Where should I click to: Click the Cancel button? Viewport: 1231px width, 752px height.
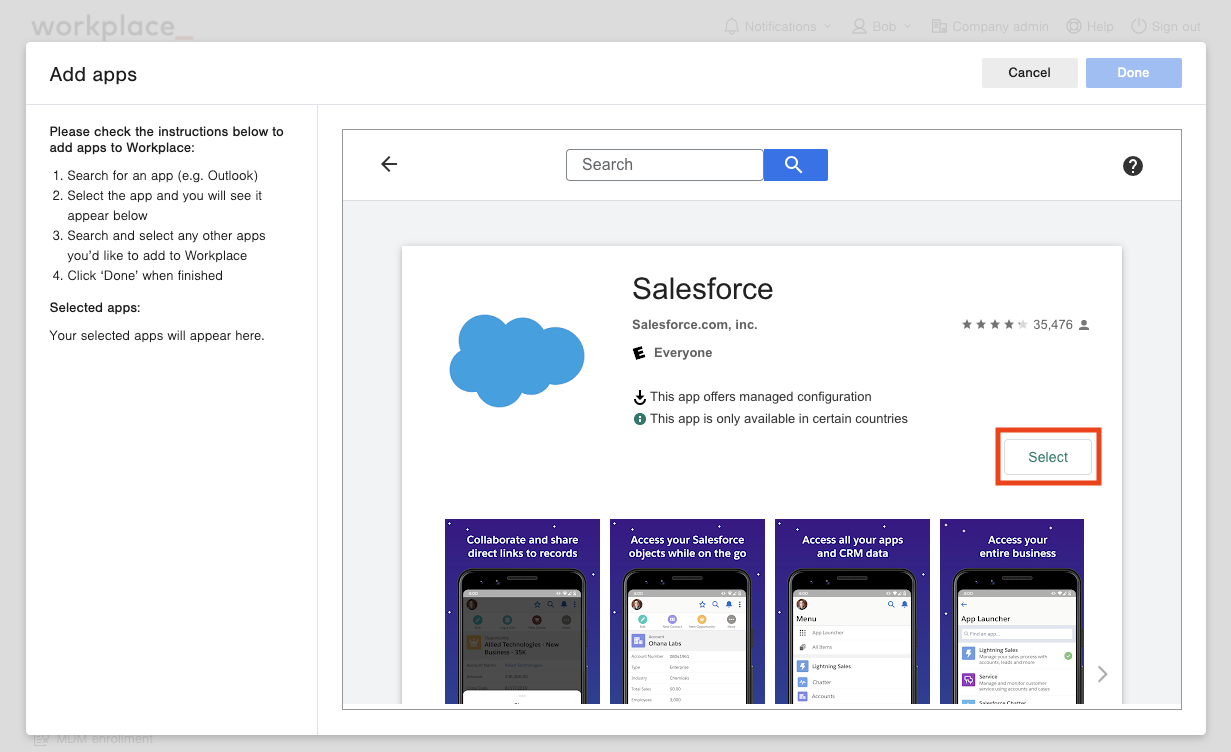click(1030, 73)
